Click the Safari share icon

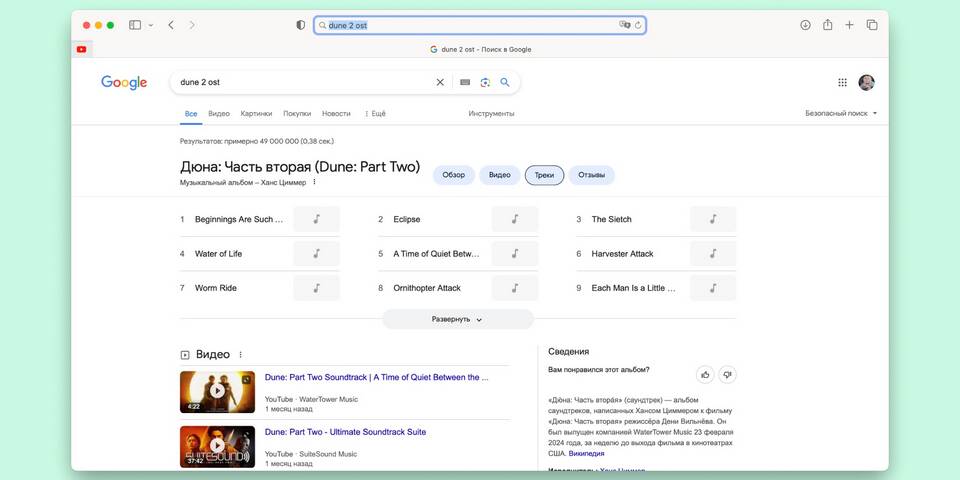click(x=827, y=25)
